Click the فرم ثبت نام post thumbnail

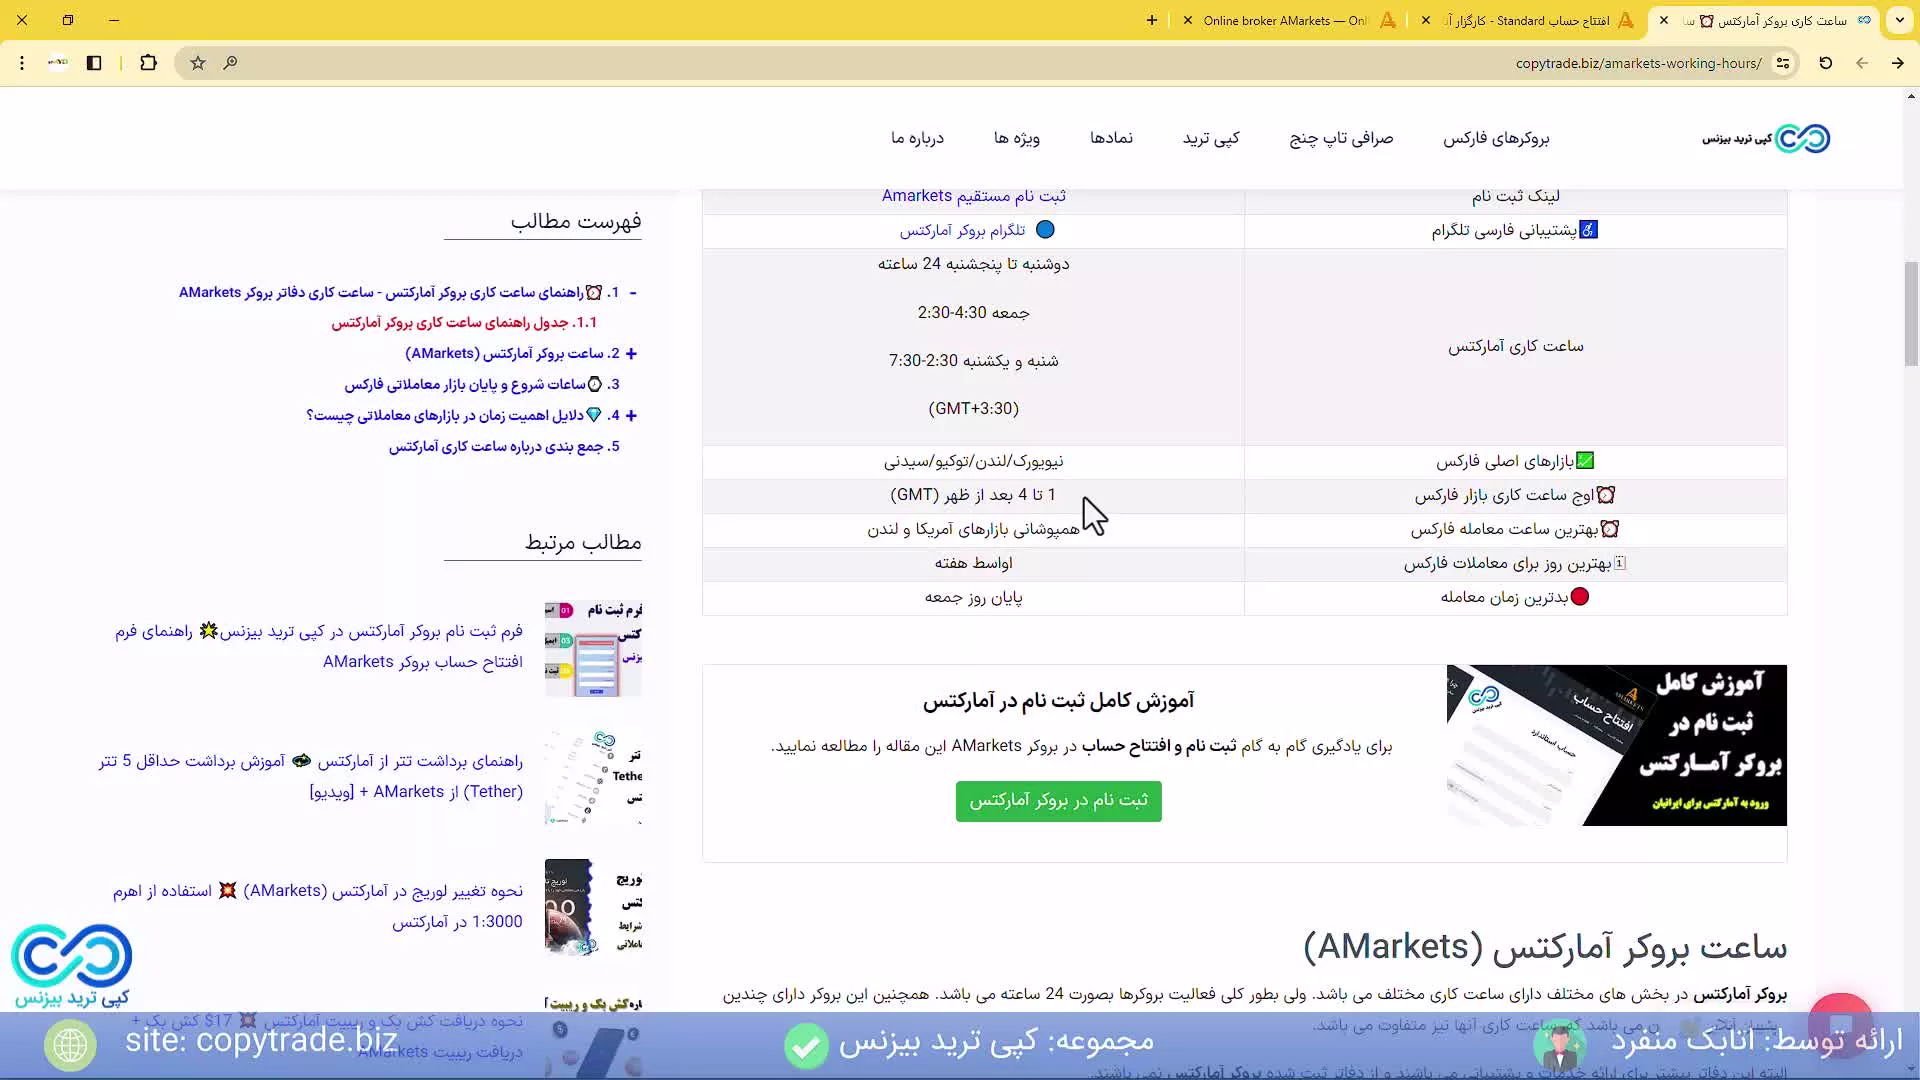(x=594, y=648)
